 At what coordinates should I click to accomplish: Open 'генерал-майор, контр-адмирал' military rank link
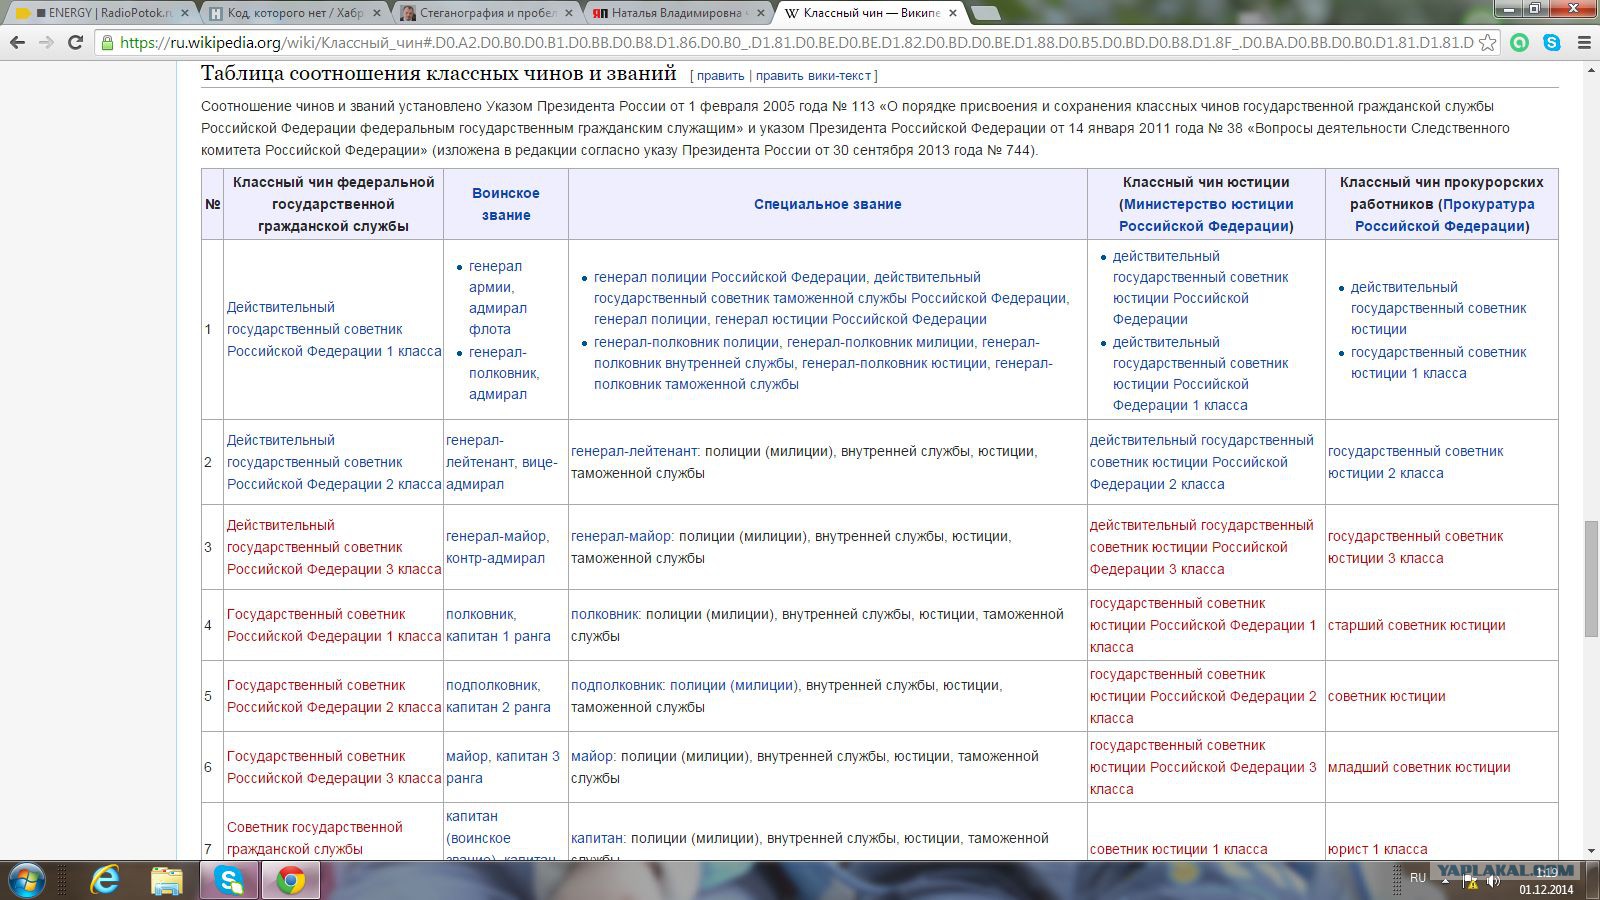[497, 547]
